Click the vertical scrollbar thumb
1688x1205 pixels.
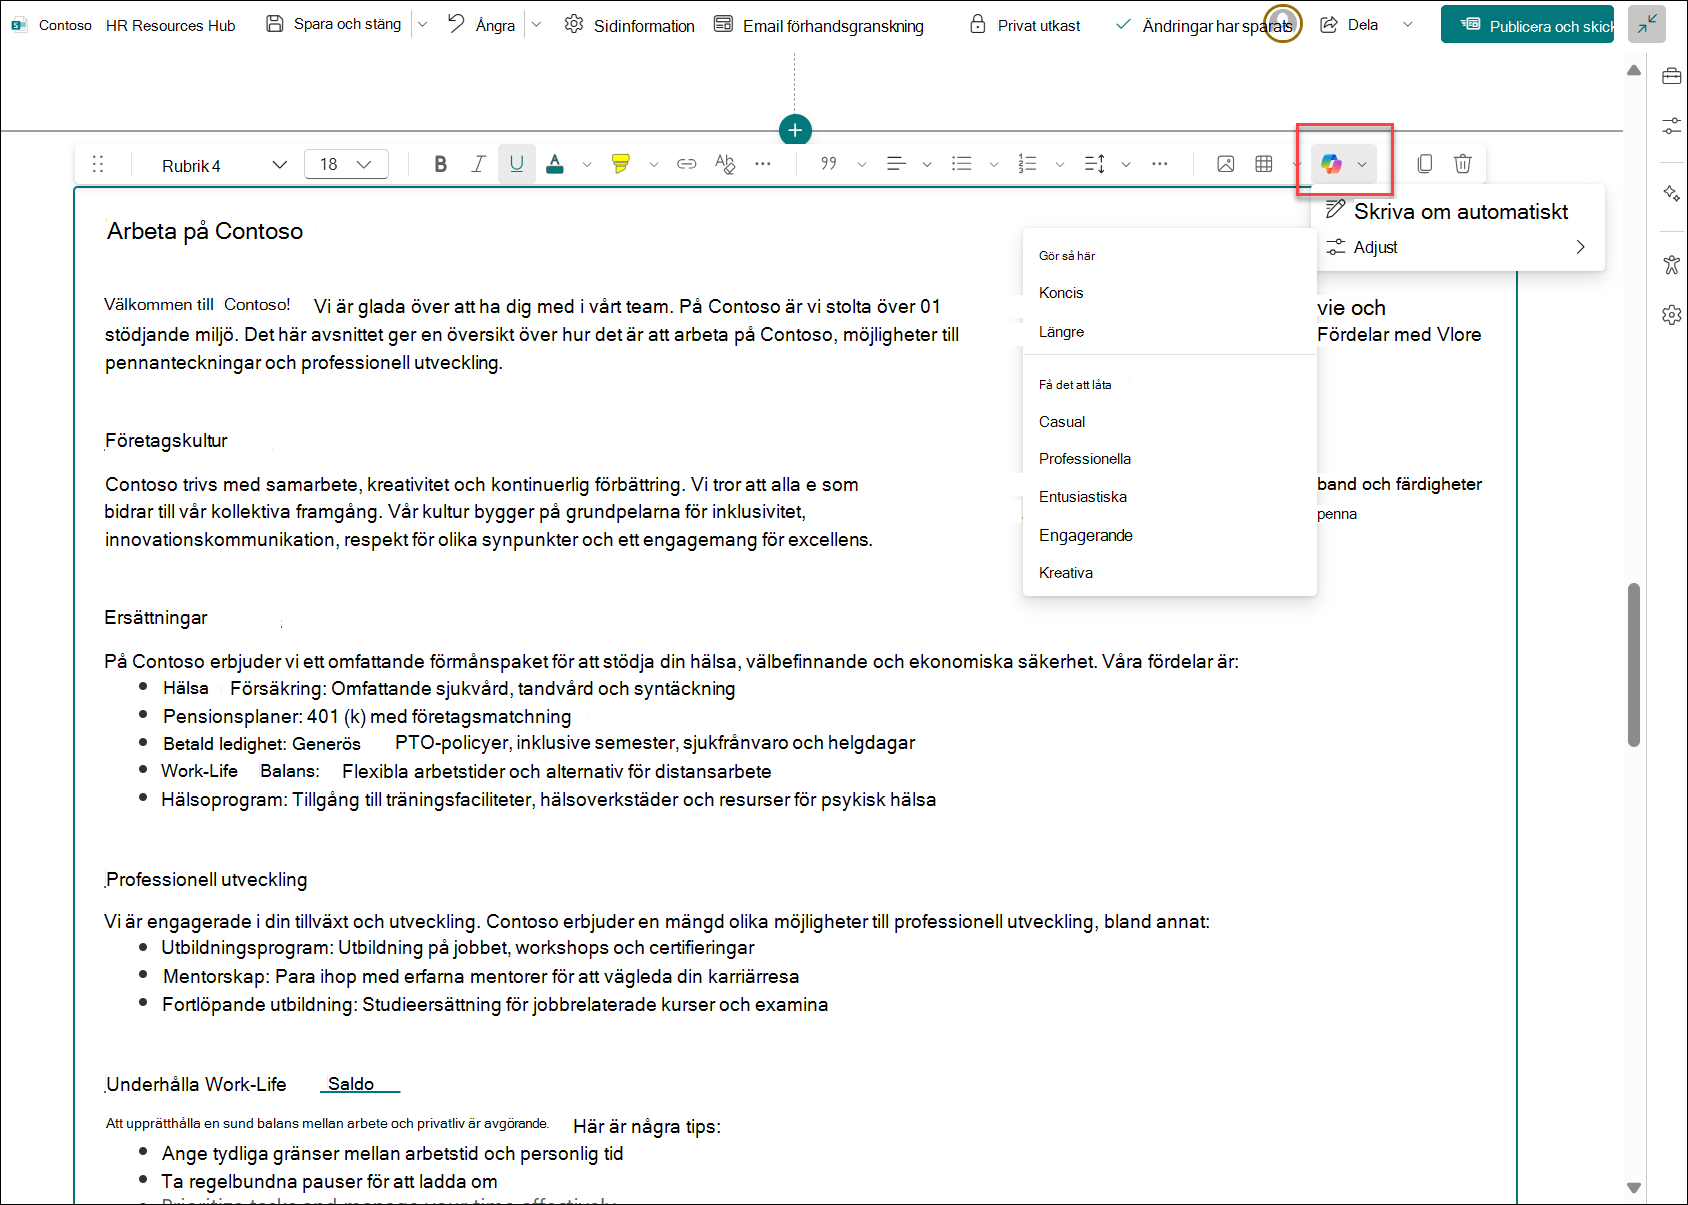(1634, 665)
